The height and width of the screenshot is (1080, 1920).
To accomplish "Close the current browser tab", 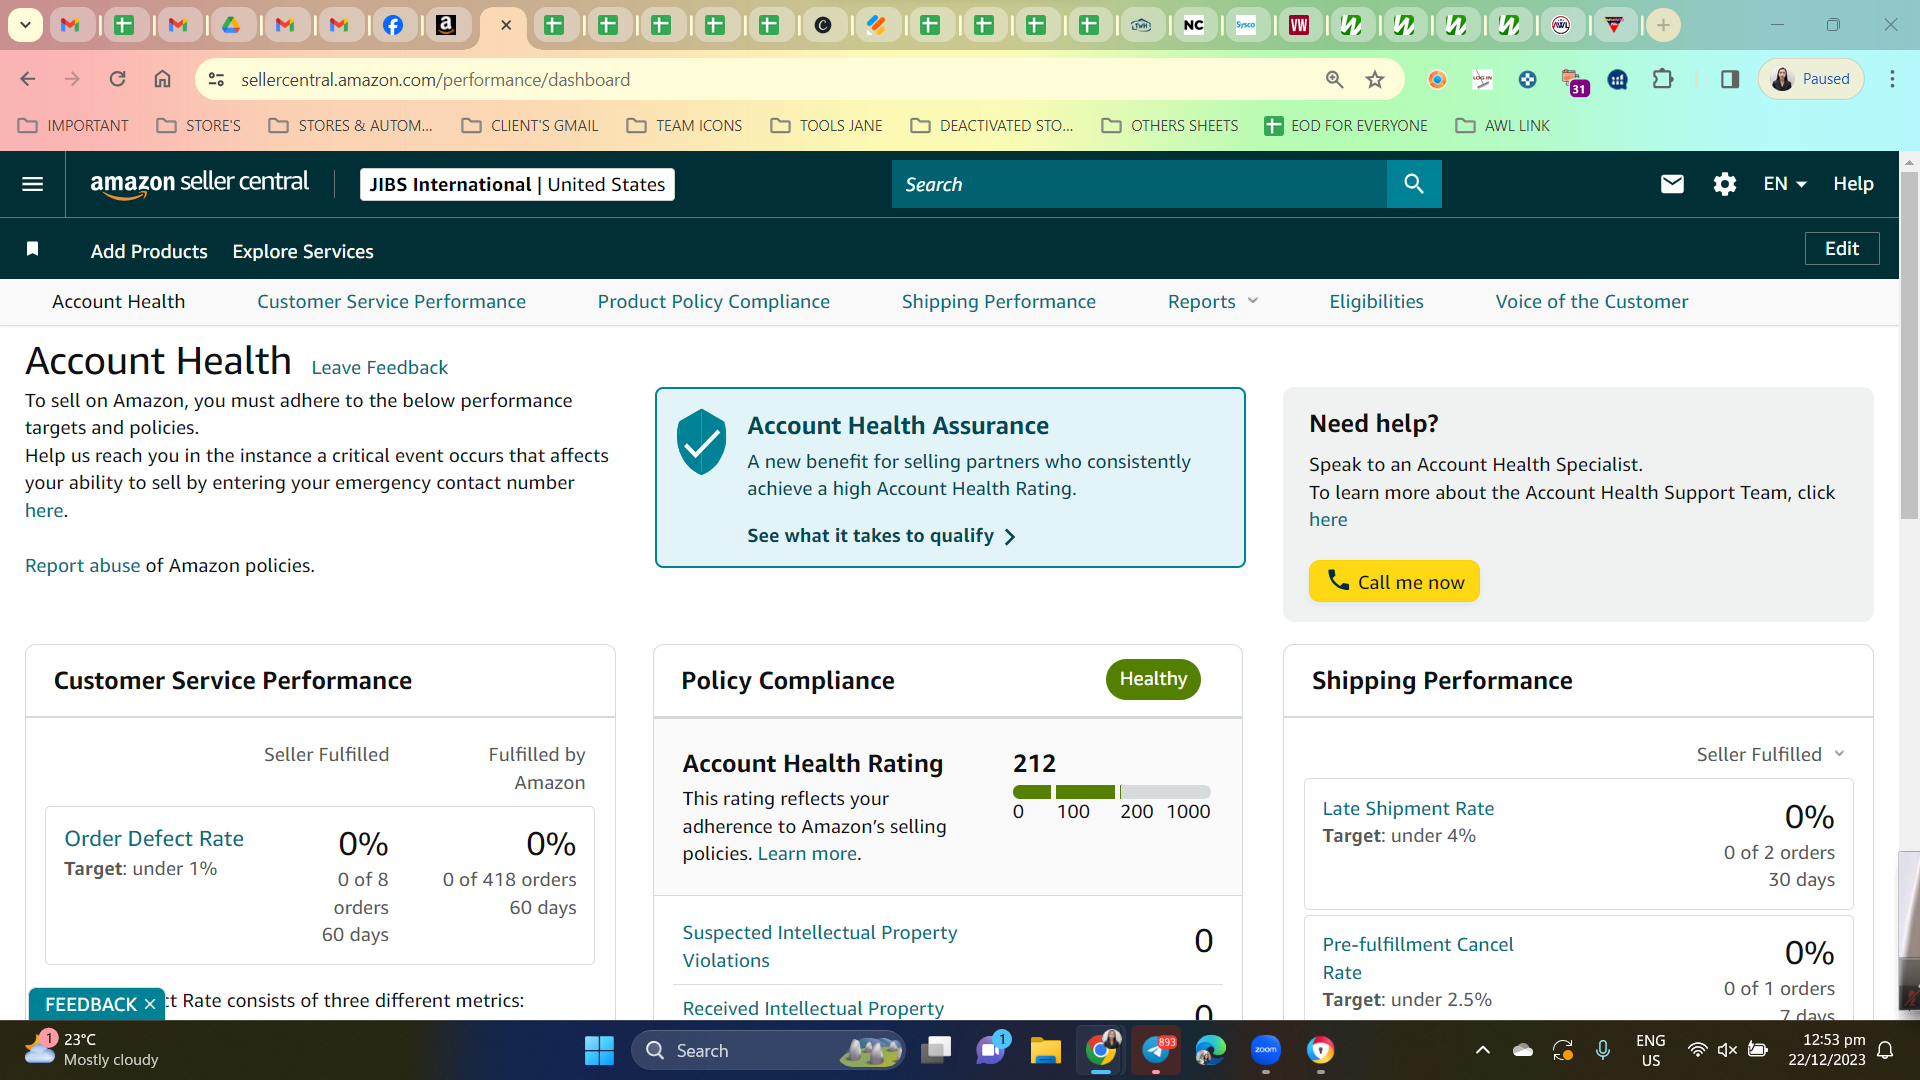I will [506, 25].
